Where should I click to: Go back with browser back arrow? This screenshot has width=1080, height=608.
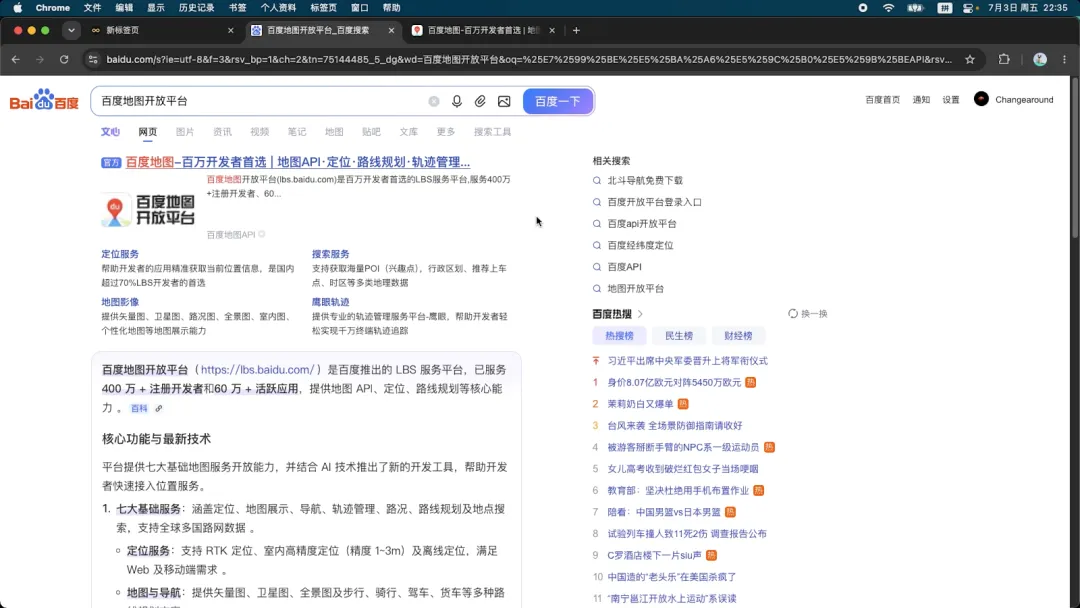tap(16, 60)
